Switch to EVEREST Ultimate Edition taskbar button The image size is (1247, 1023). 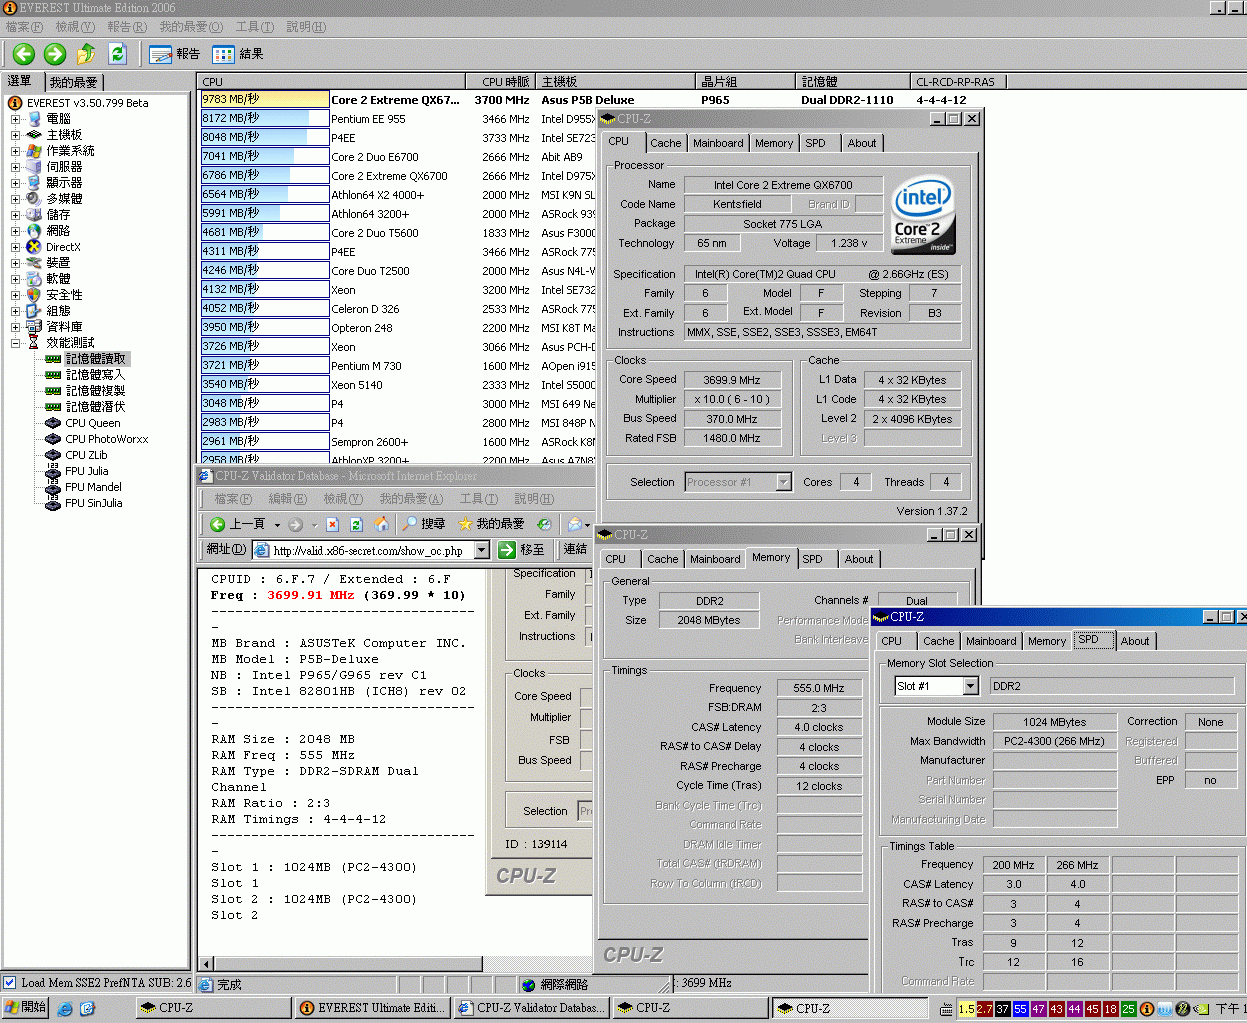coord(371,1008)
